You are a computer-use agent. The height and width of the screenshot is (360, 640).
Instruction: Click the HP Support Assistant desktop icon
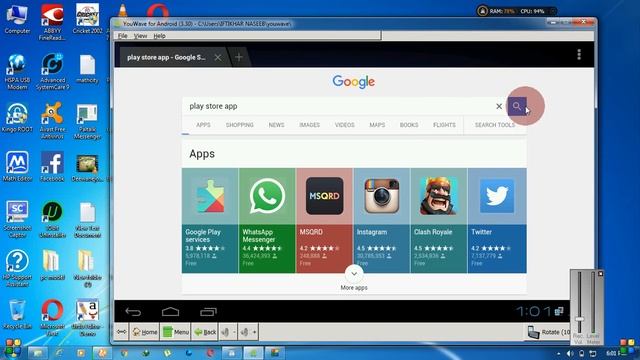pyautogui.click(x=17, y=269)
